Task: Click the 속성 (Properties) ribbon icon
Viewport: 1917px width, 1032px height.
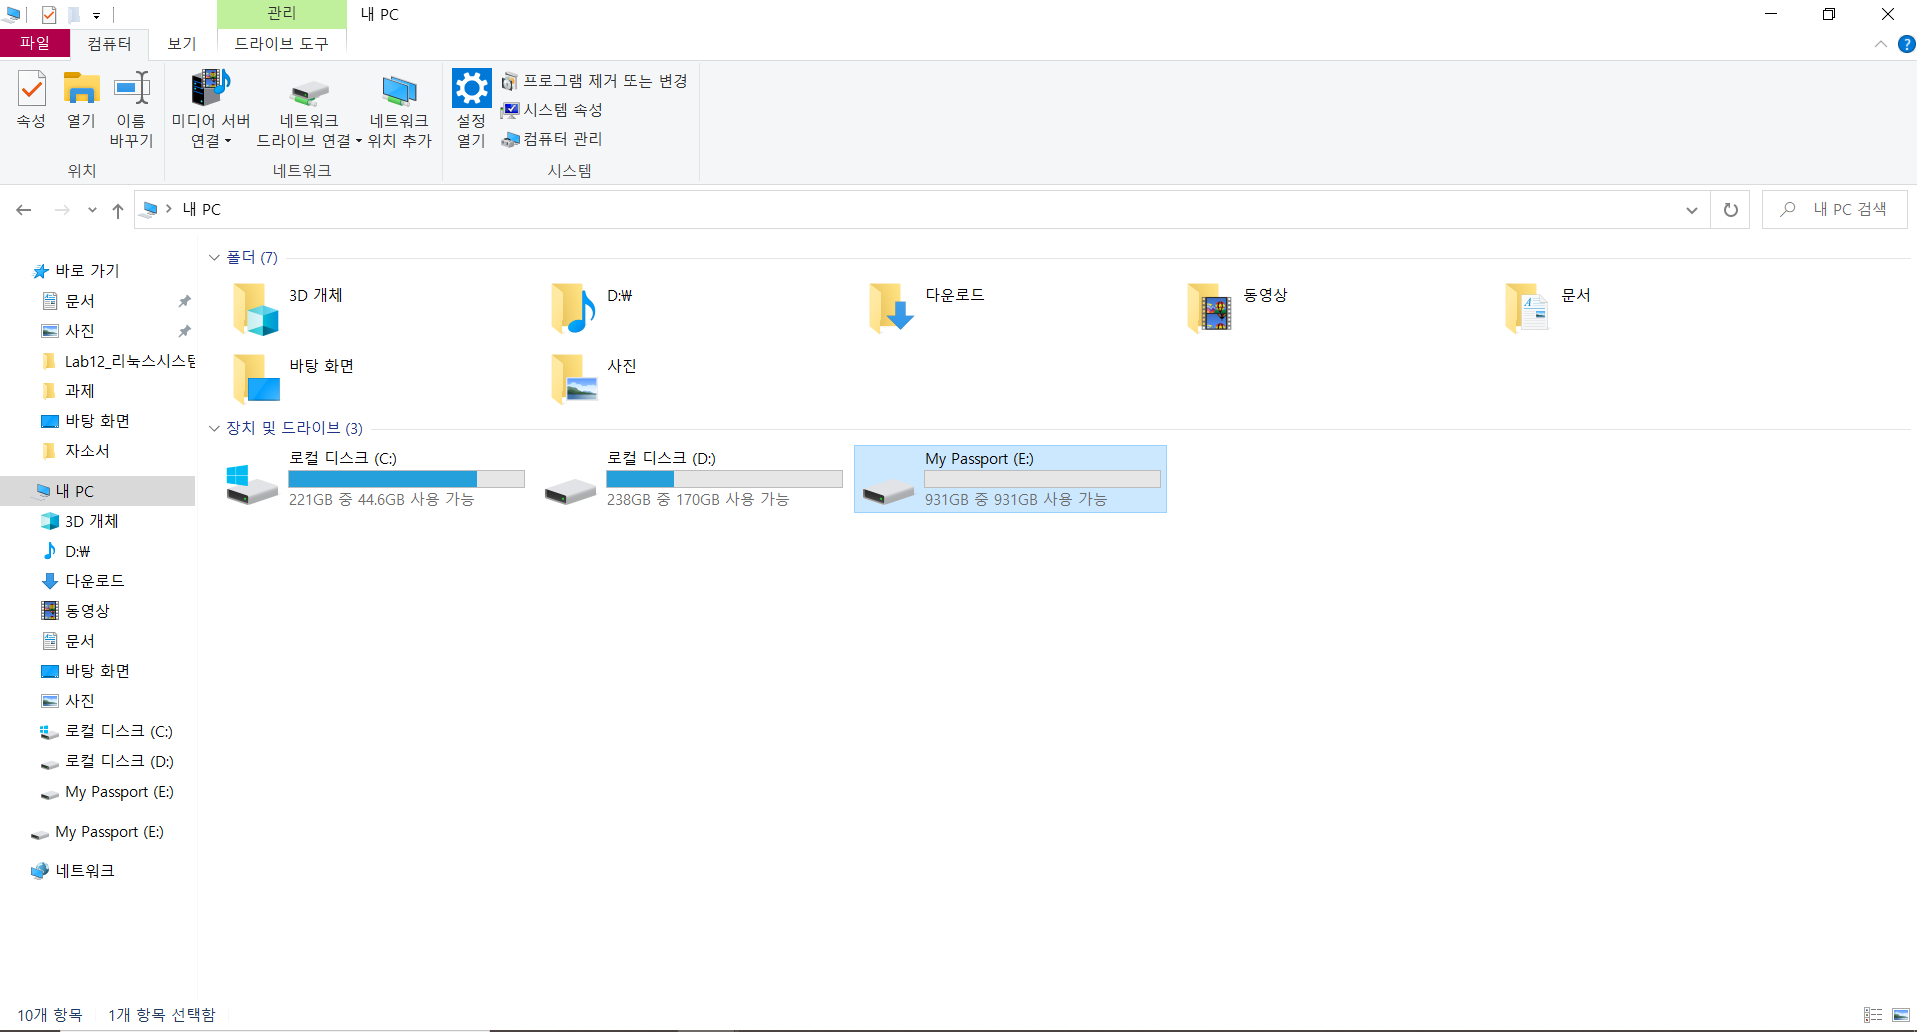Action: coord(31,100)
